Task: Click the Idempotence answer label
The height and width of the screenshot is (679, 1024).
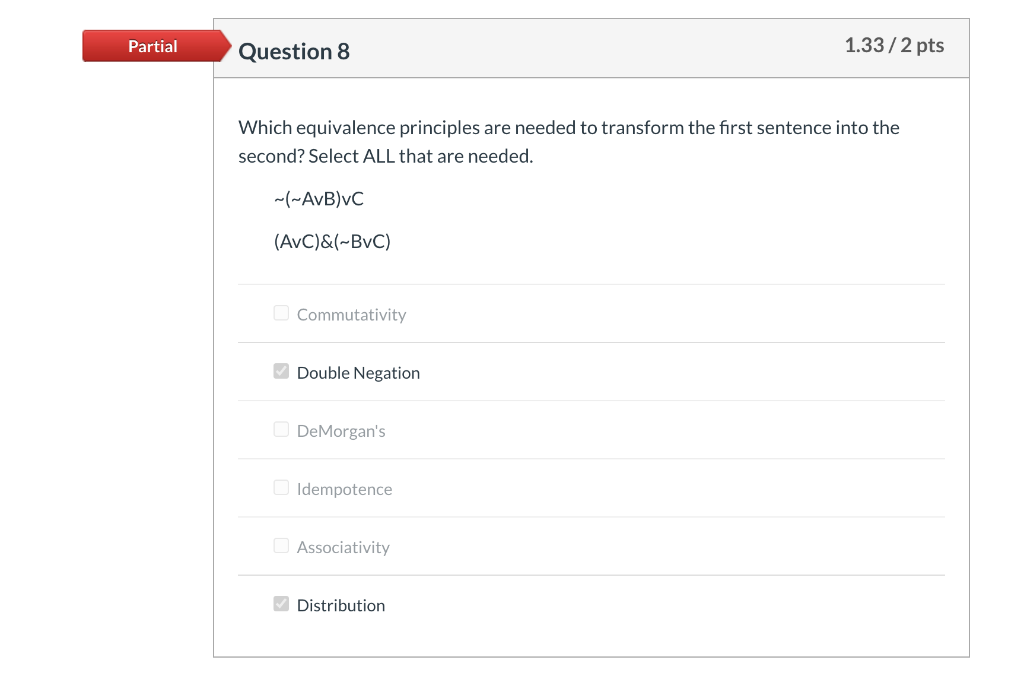Action: [x=344, y=489]
